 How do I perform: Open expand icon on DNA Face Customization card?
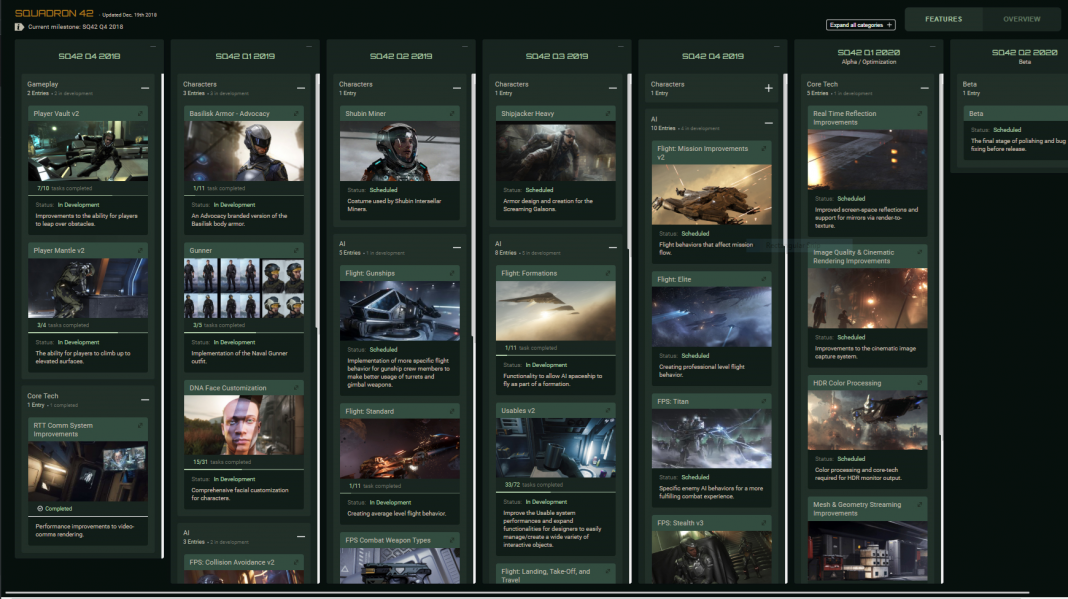296,388
